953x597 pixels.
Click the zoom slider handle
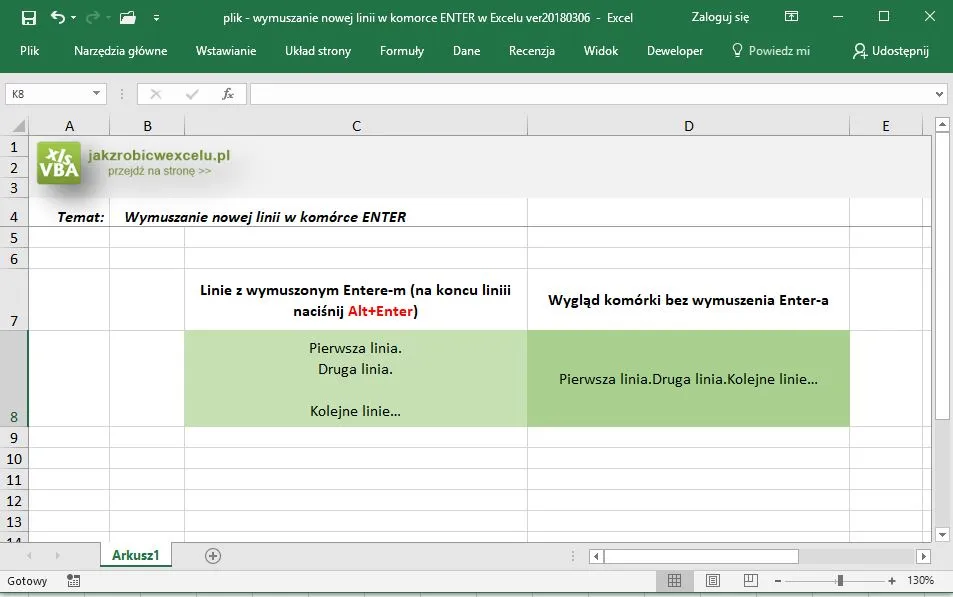tap(840, 581)
